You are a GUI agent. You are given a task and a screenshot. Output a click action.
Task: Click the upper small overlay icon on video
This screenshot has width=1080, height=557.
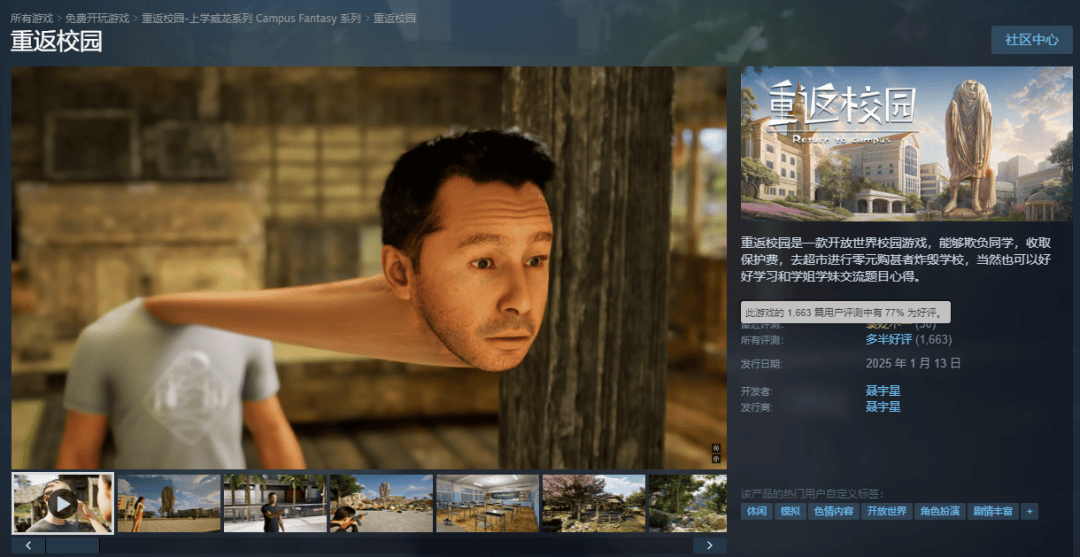(716, 448)
